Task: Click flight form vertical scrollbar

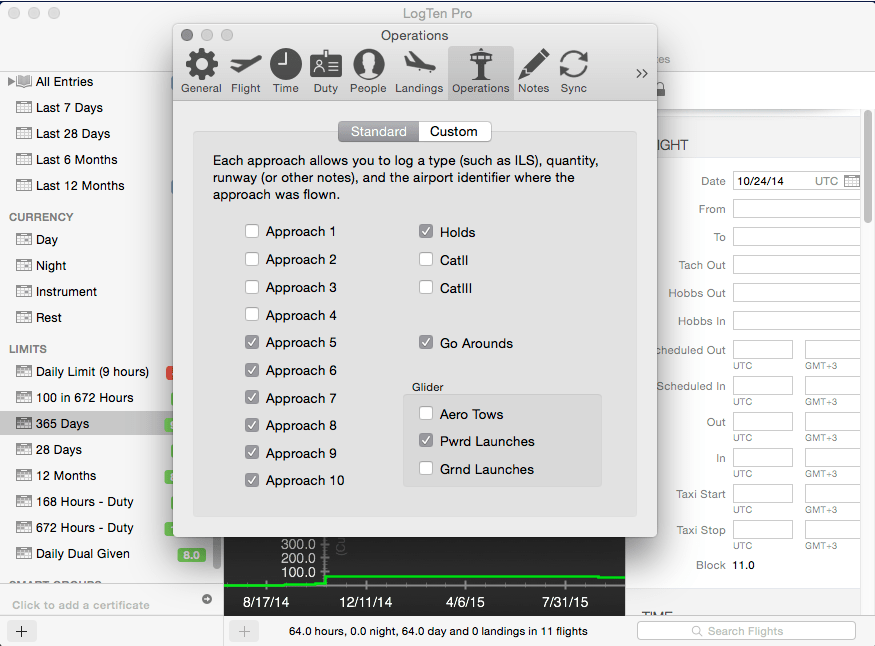Action: 868,166
